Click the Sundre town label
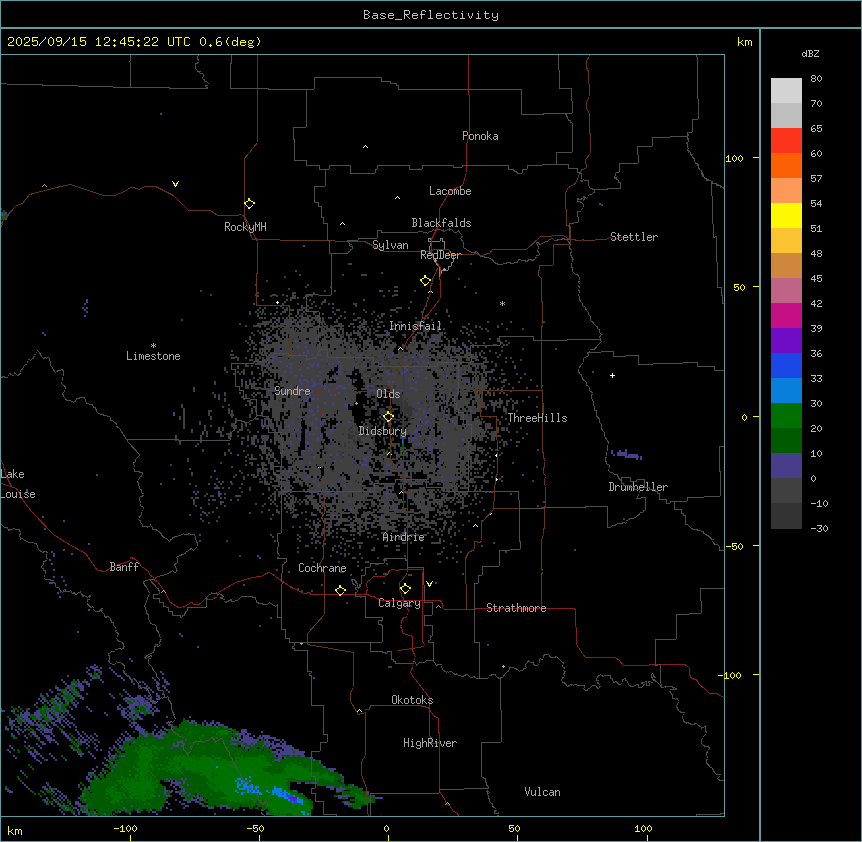Image resolution: width=862 pixels, height=842 pixels. pos(292,391)
